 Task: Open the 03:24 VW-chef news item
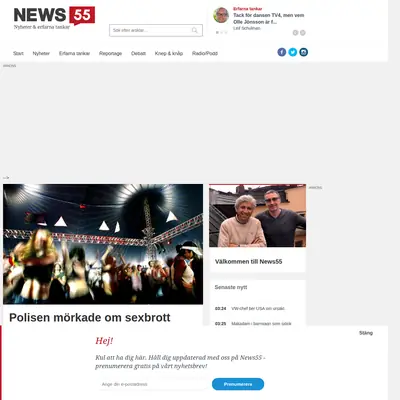coord(250,309)
